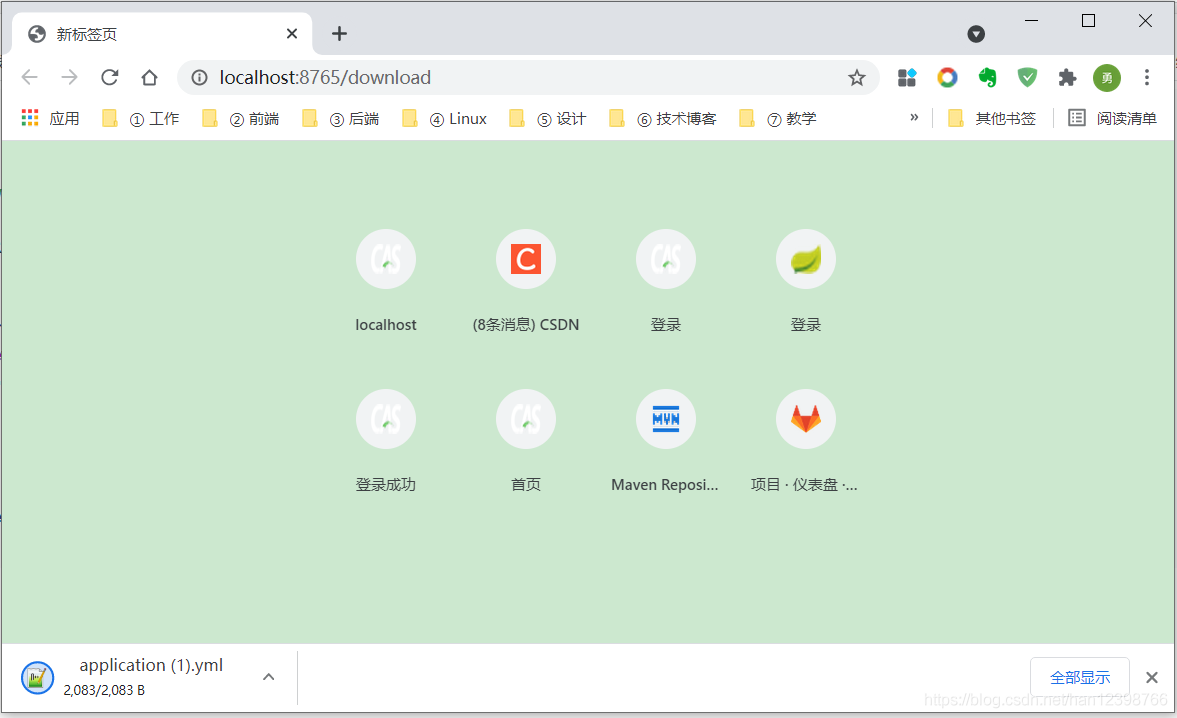View site information icon in address bar
Viewport: 1177px width, 718px height.
tap(199, 77)
